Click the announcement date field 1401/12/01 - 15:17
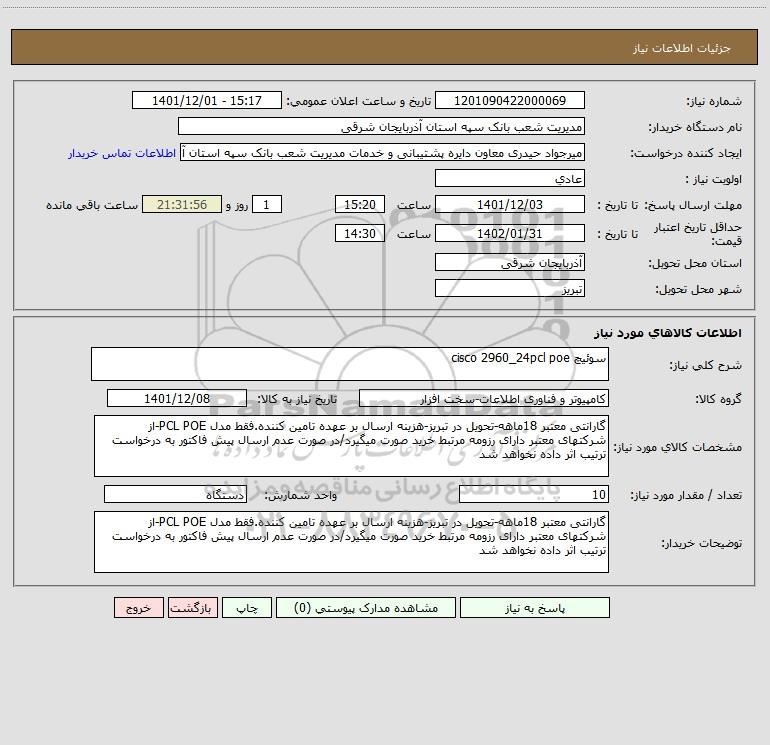 click(207, 100)
